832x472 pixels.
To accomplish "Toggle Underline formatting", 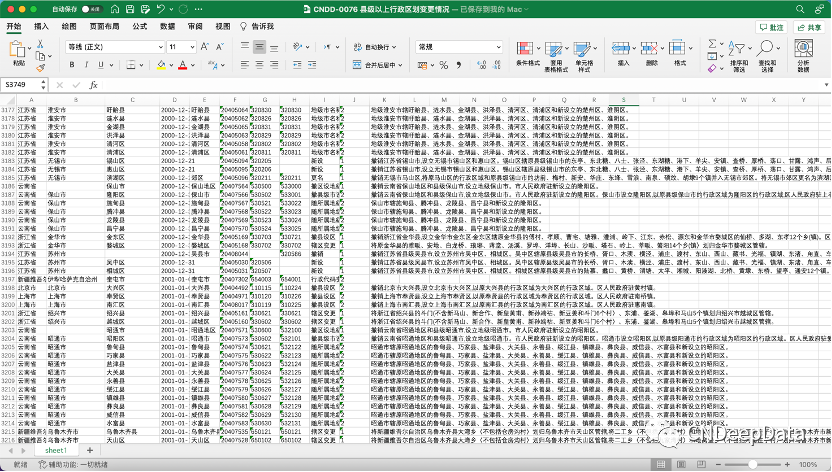I will tap(101, 65).
